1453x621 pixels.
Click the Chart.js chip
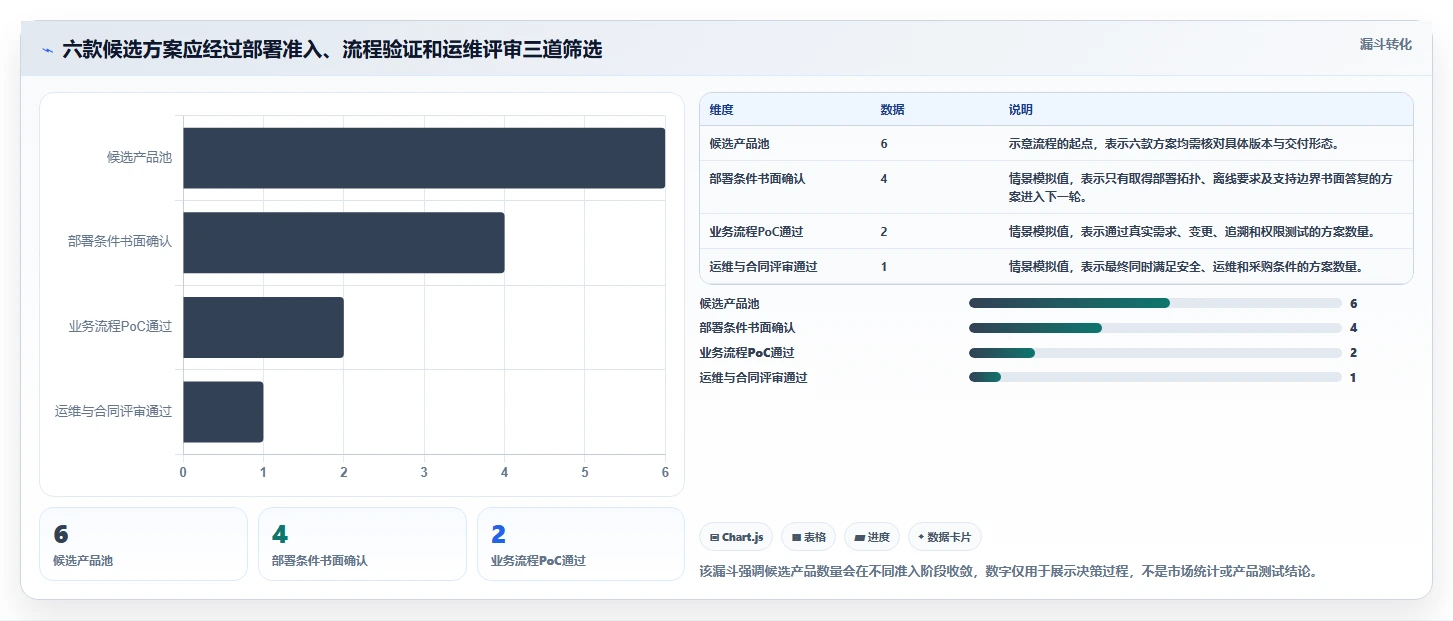pos(736,537)
